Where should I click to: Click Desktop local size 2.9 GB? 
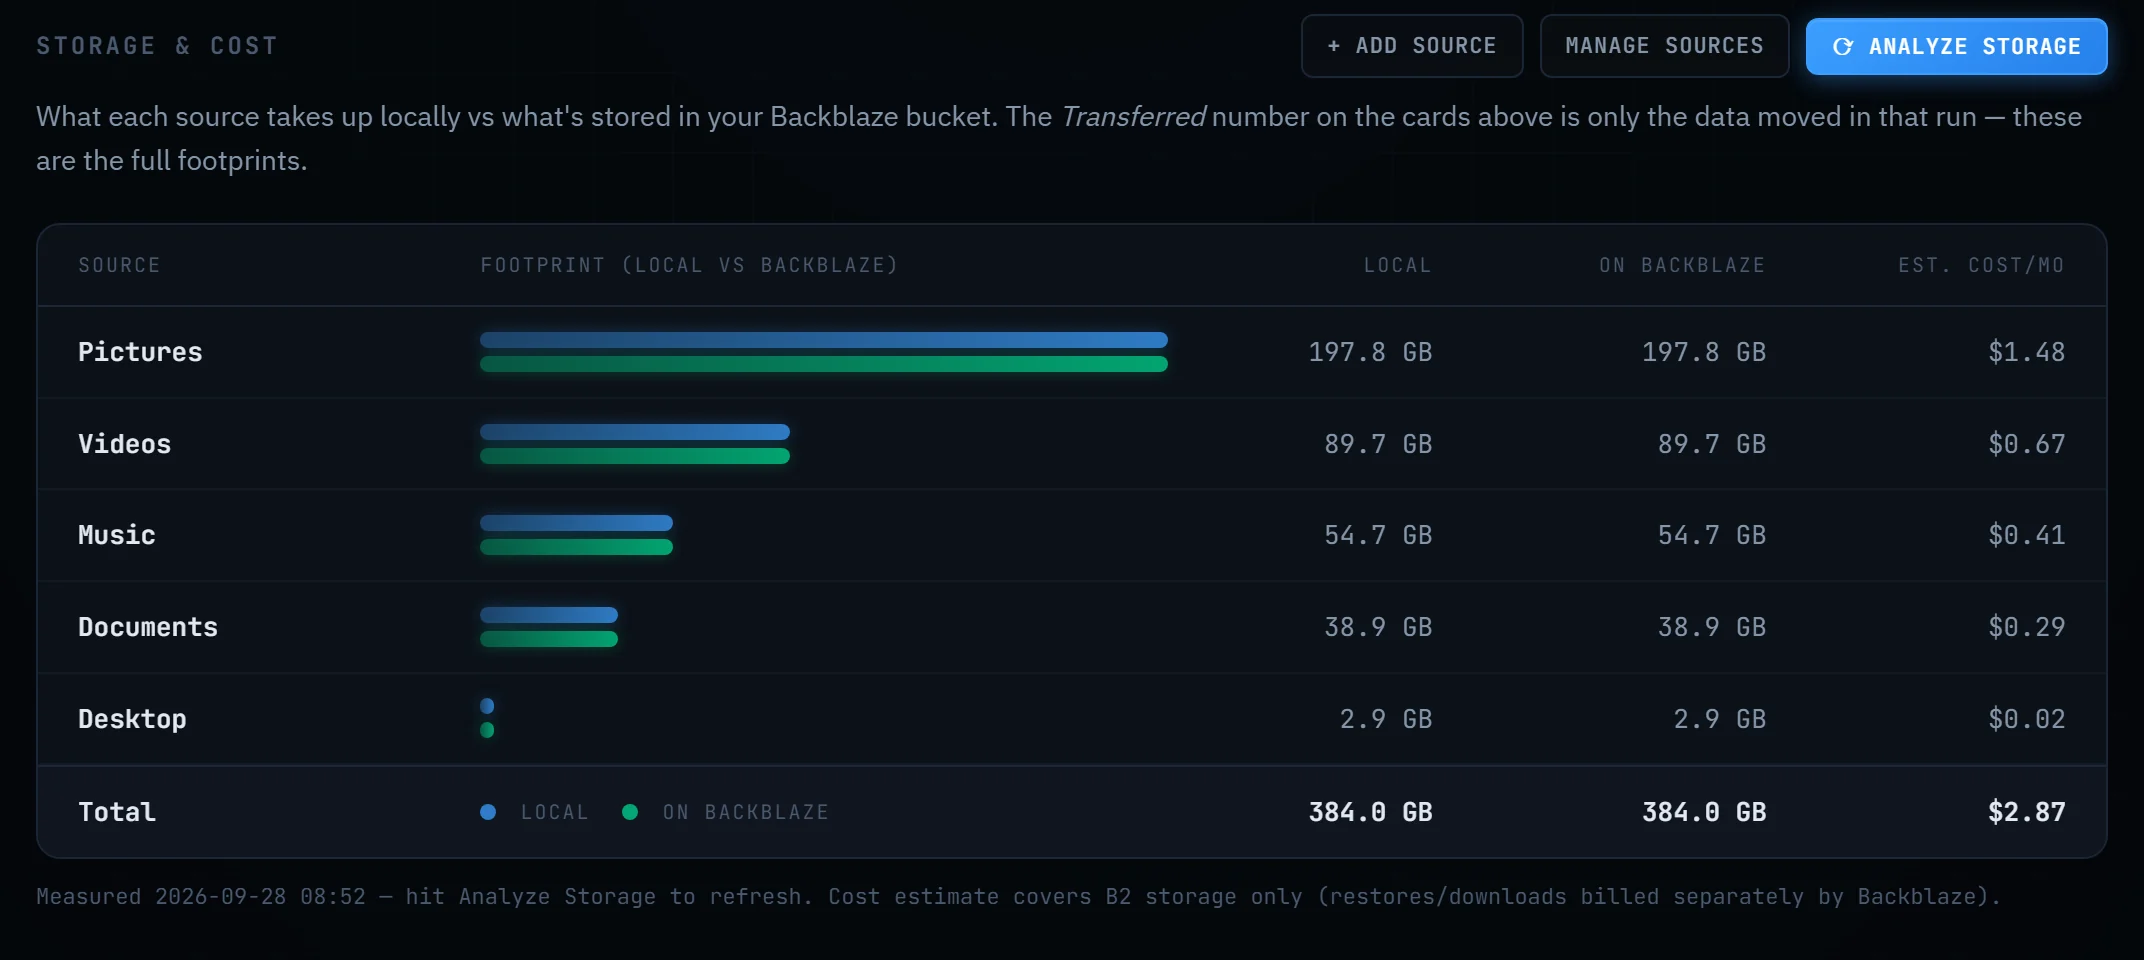[x=1386, y=719]
